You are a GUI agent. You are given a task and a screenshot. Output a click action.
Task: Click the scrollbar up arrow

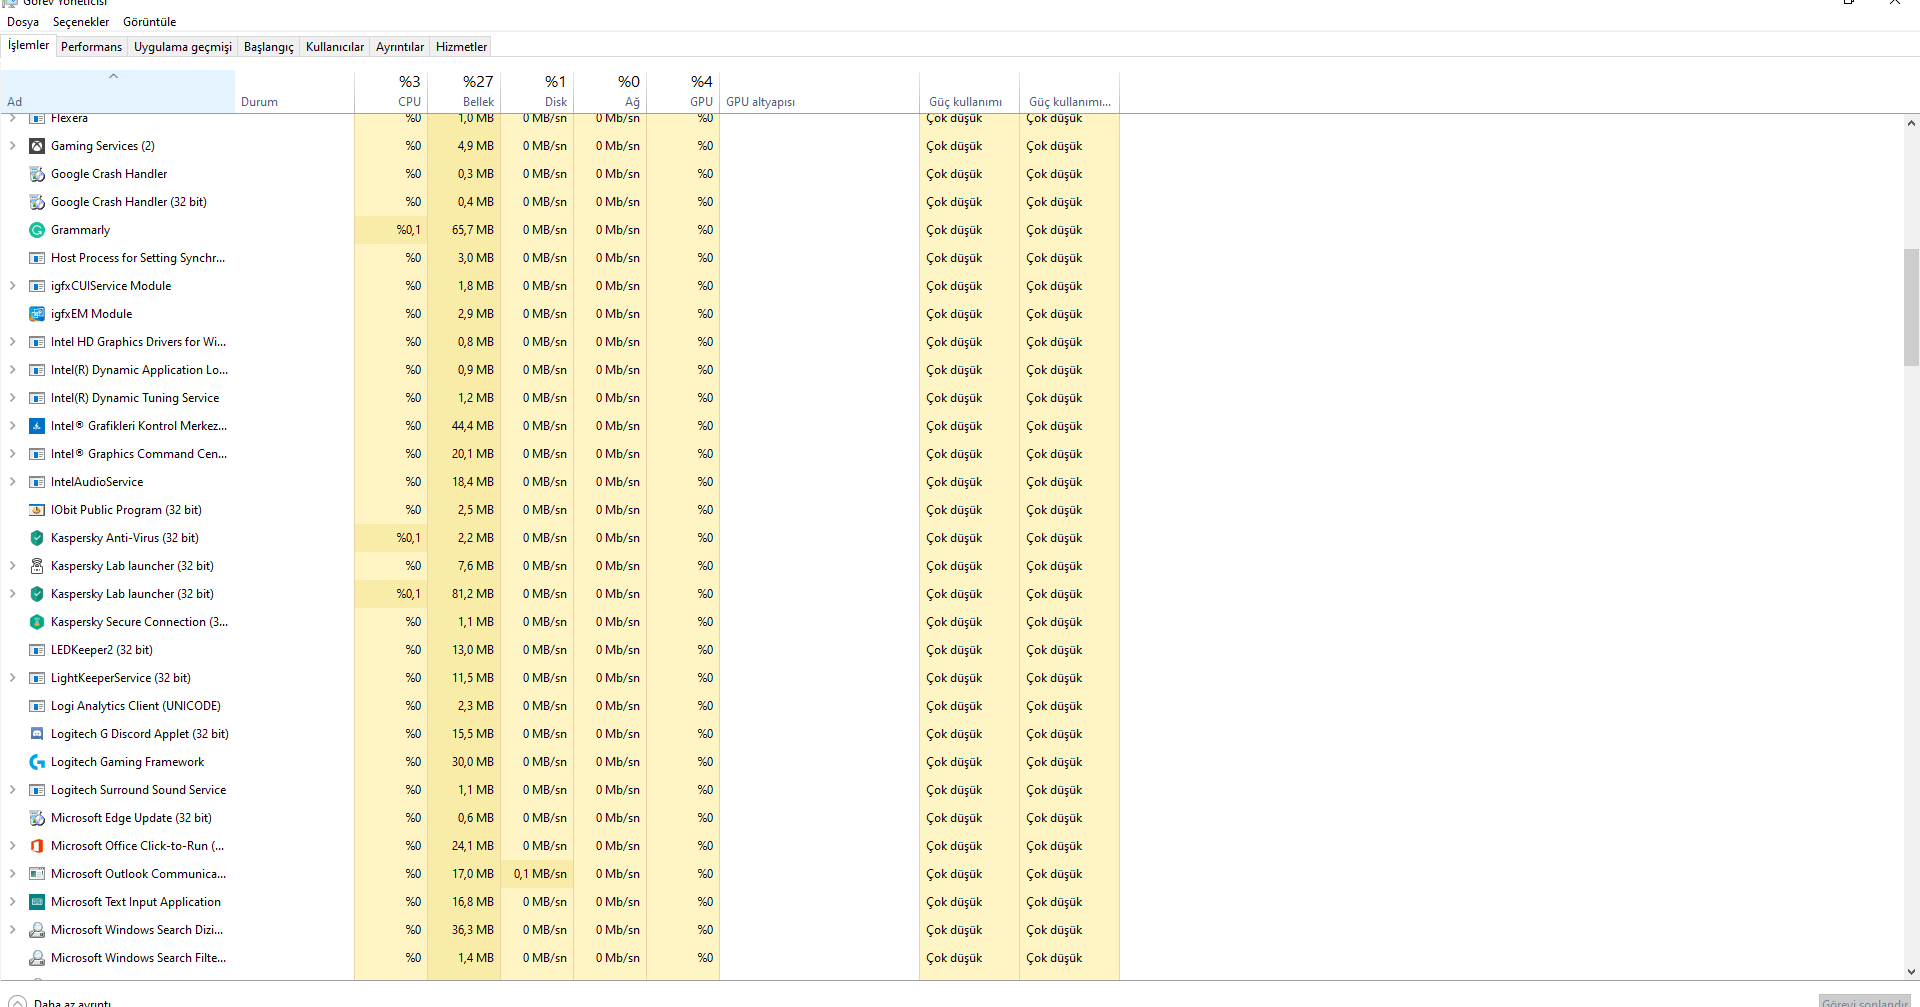click(1911, 124)
